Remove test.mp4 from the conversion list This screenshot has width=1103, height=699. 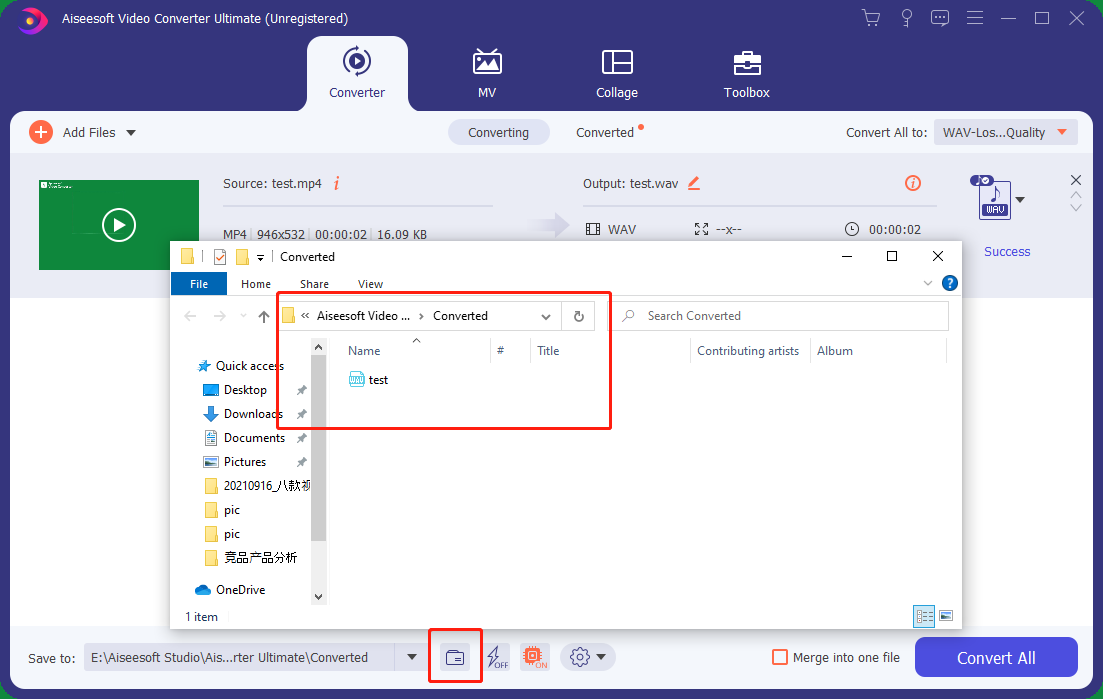point(1076,180)
